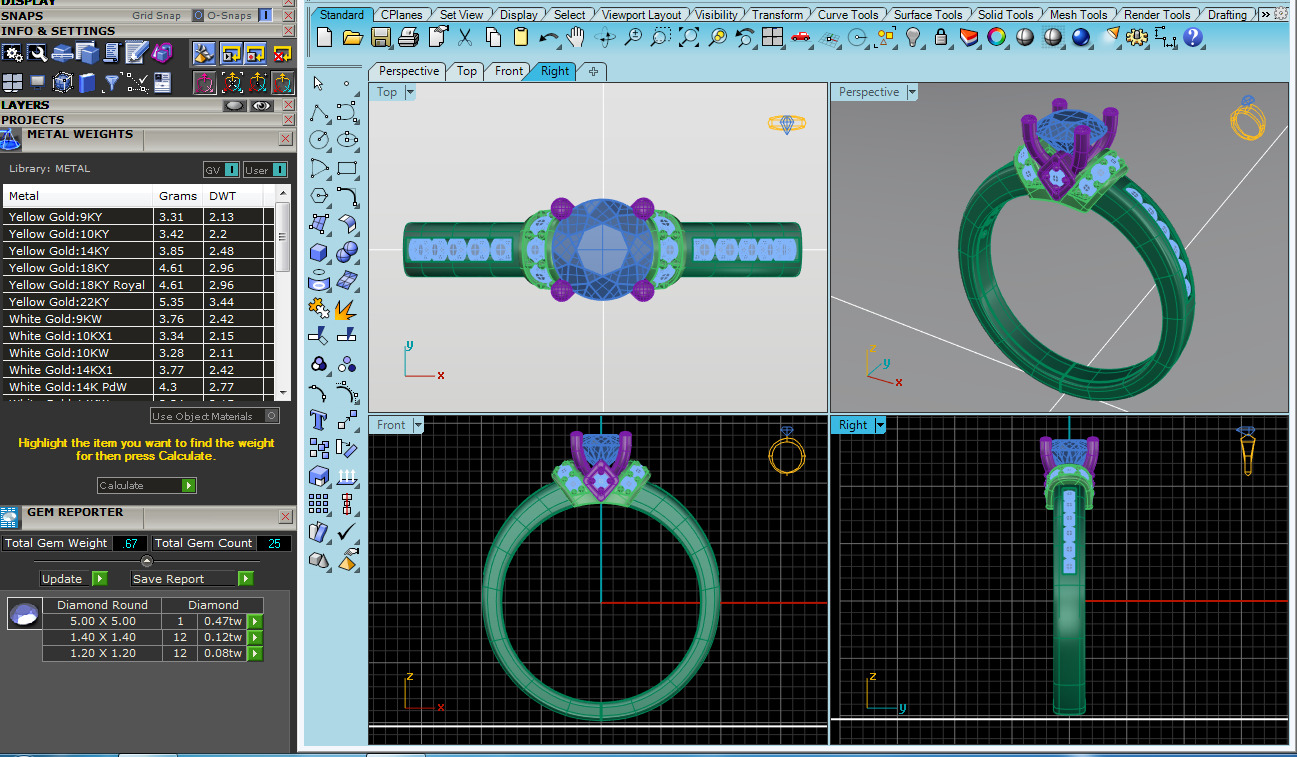Select the Pan hand tool

click(576, 38)
